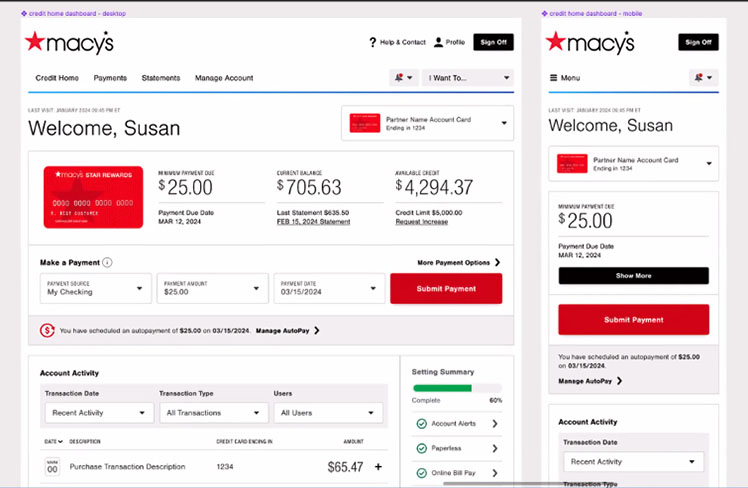Open the Statements nav tab
The height and width of the screenshot is (488, 748).
point(161,78)
